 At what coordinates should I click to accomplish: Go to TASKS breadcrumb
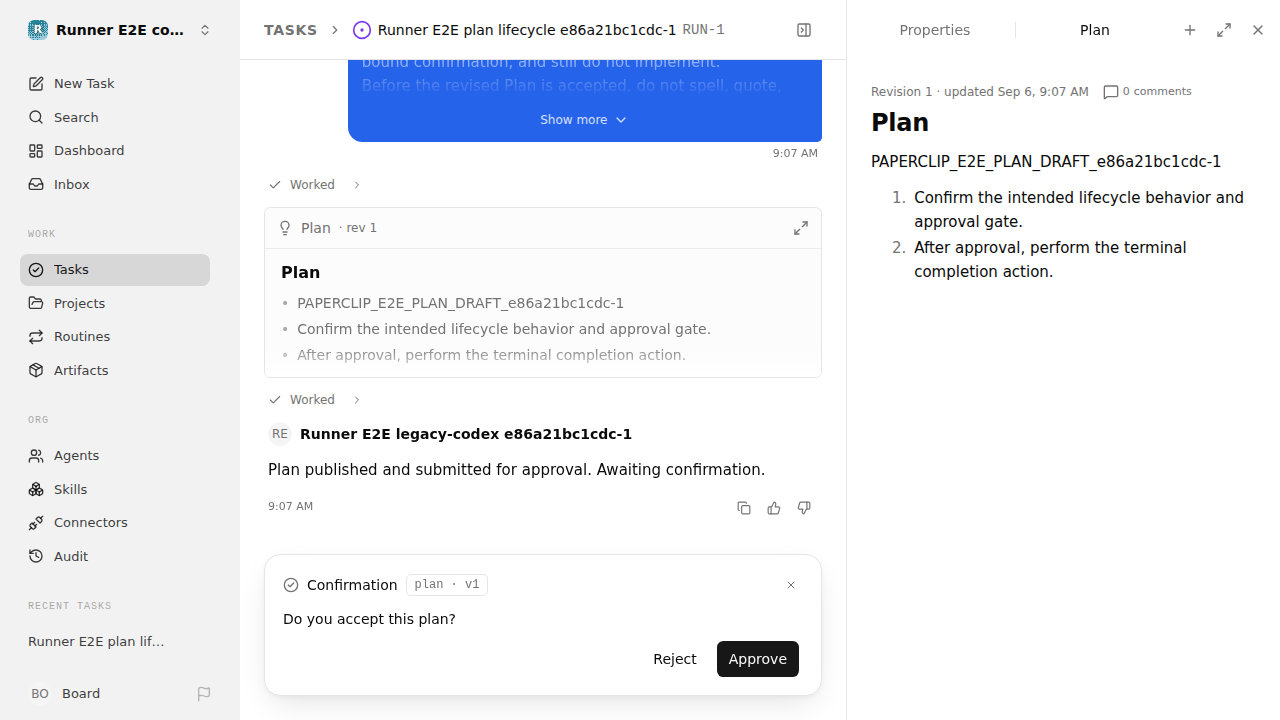coord(291,30)
